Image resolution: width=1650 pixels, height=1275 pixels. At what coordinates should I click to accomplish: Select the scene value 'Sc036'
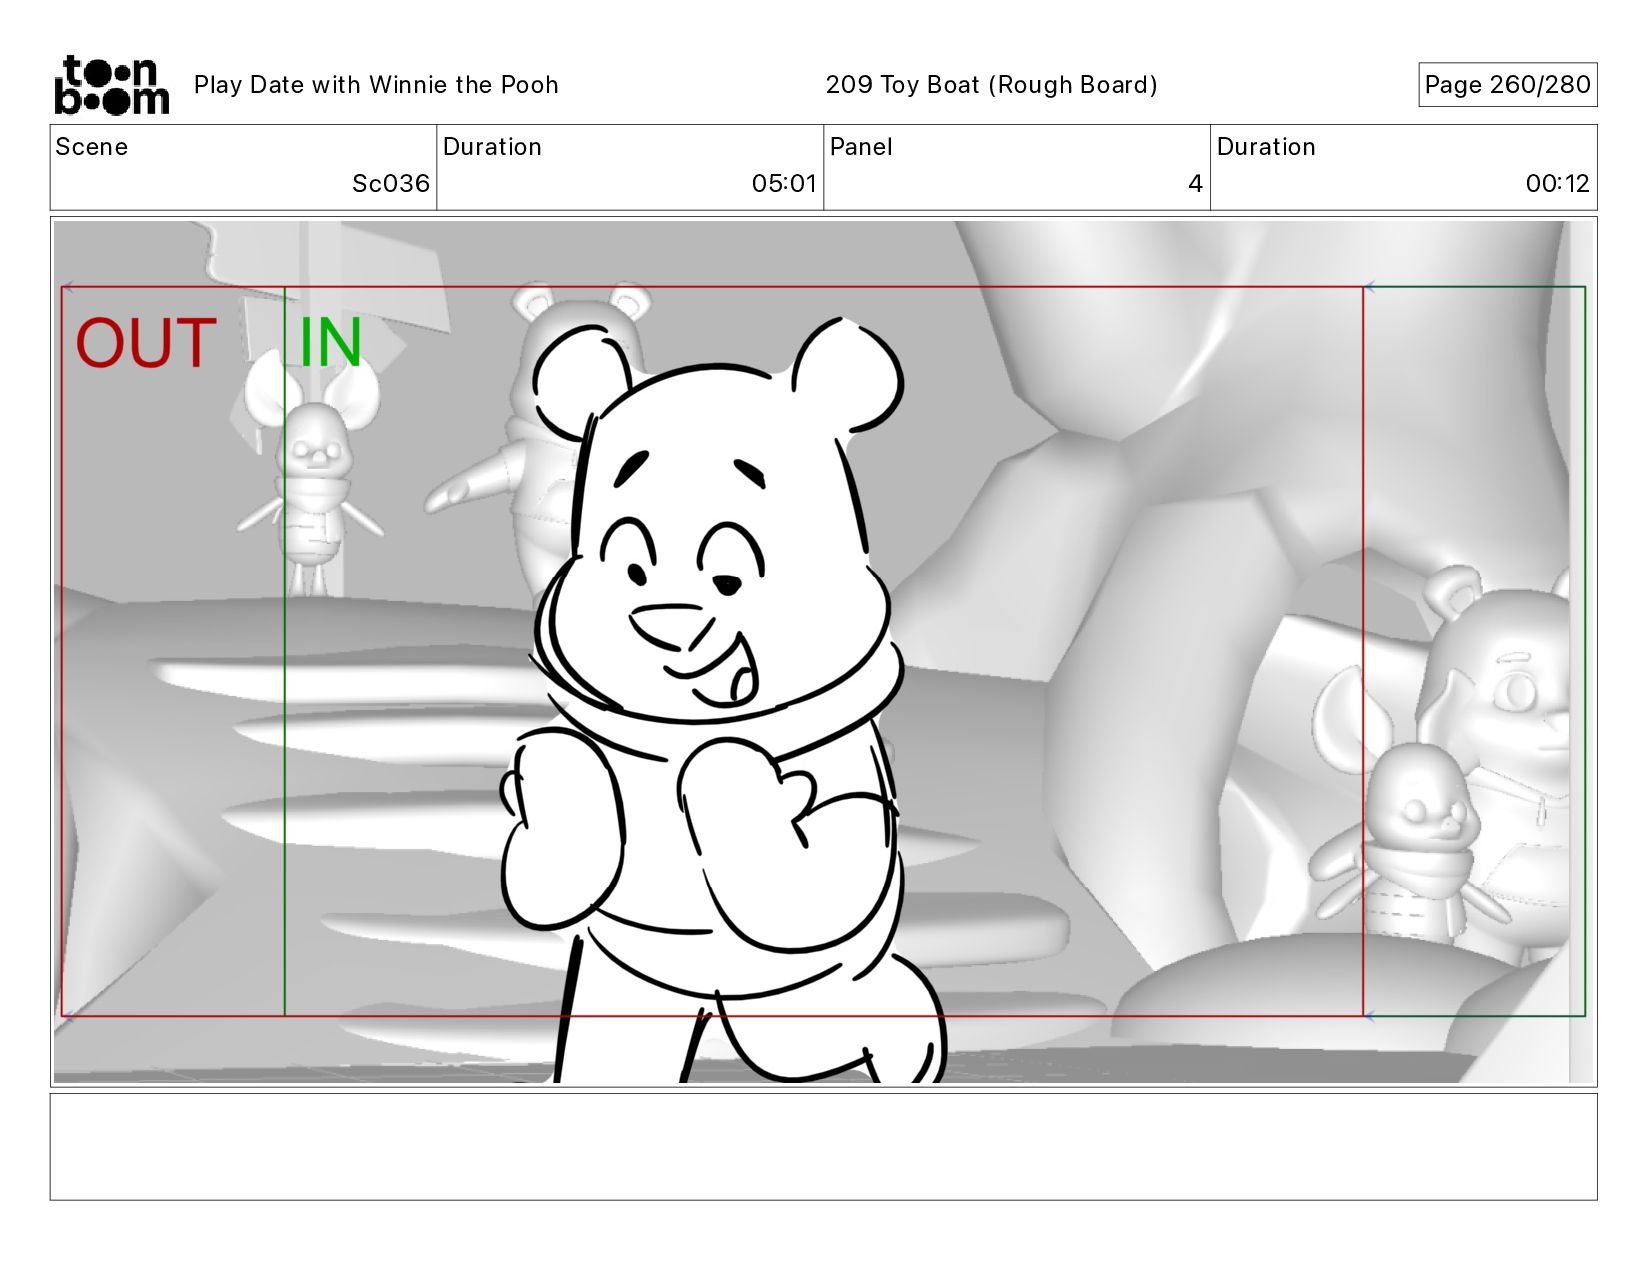(390, 184)
